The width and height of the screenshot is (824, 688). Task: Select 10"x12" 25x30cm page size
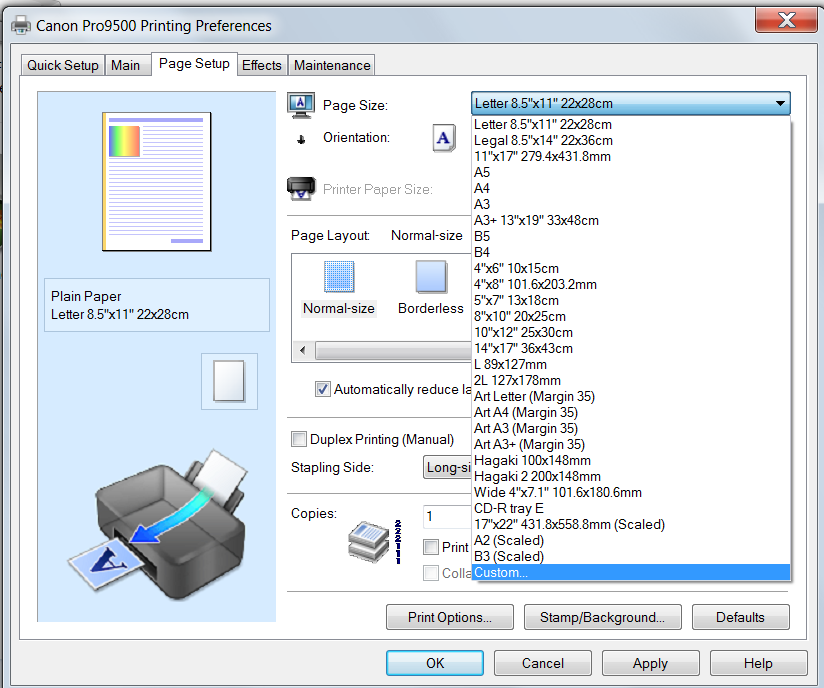pos(631,333)
